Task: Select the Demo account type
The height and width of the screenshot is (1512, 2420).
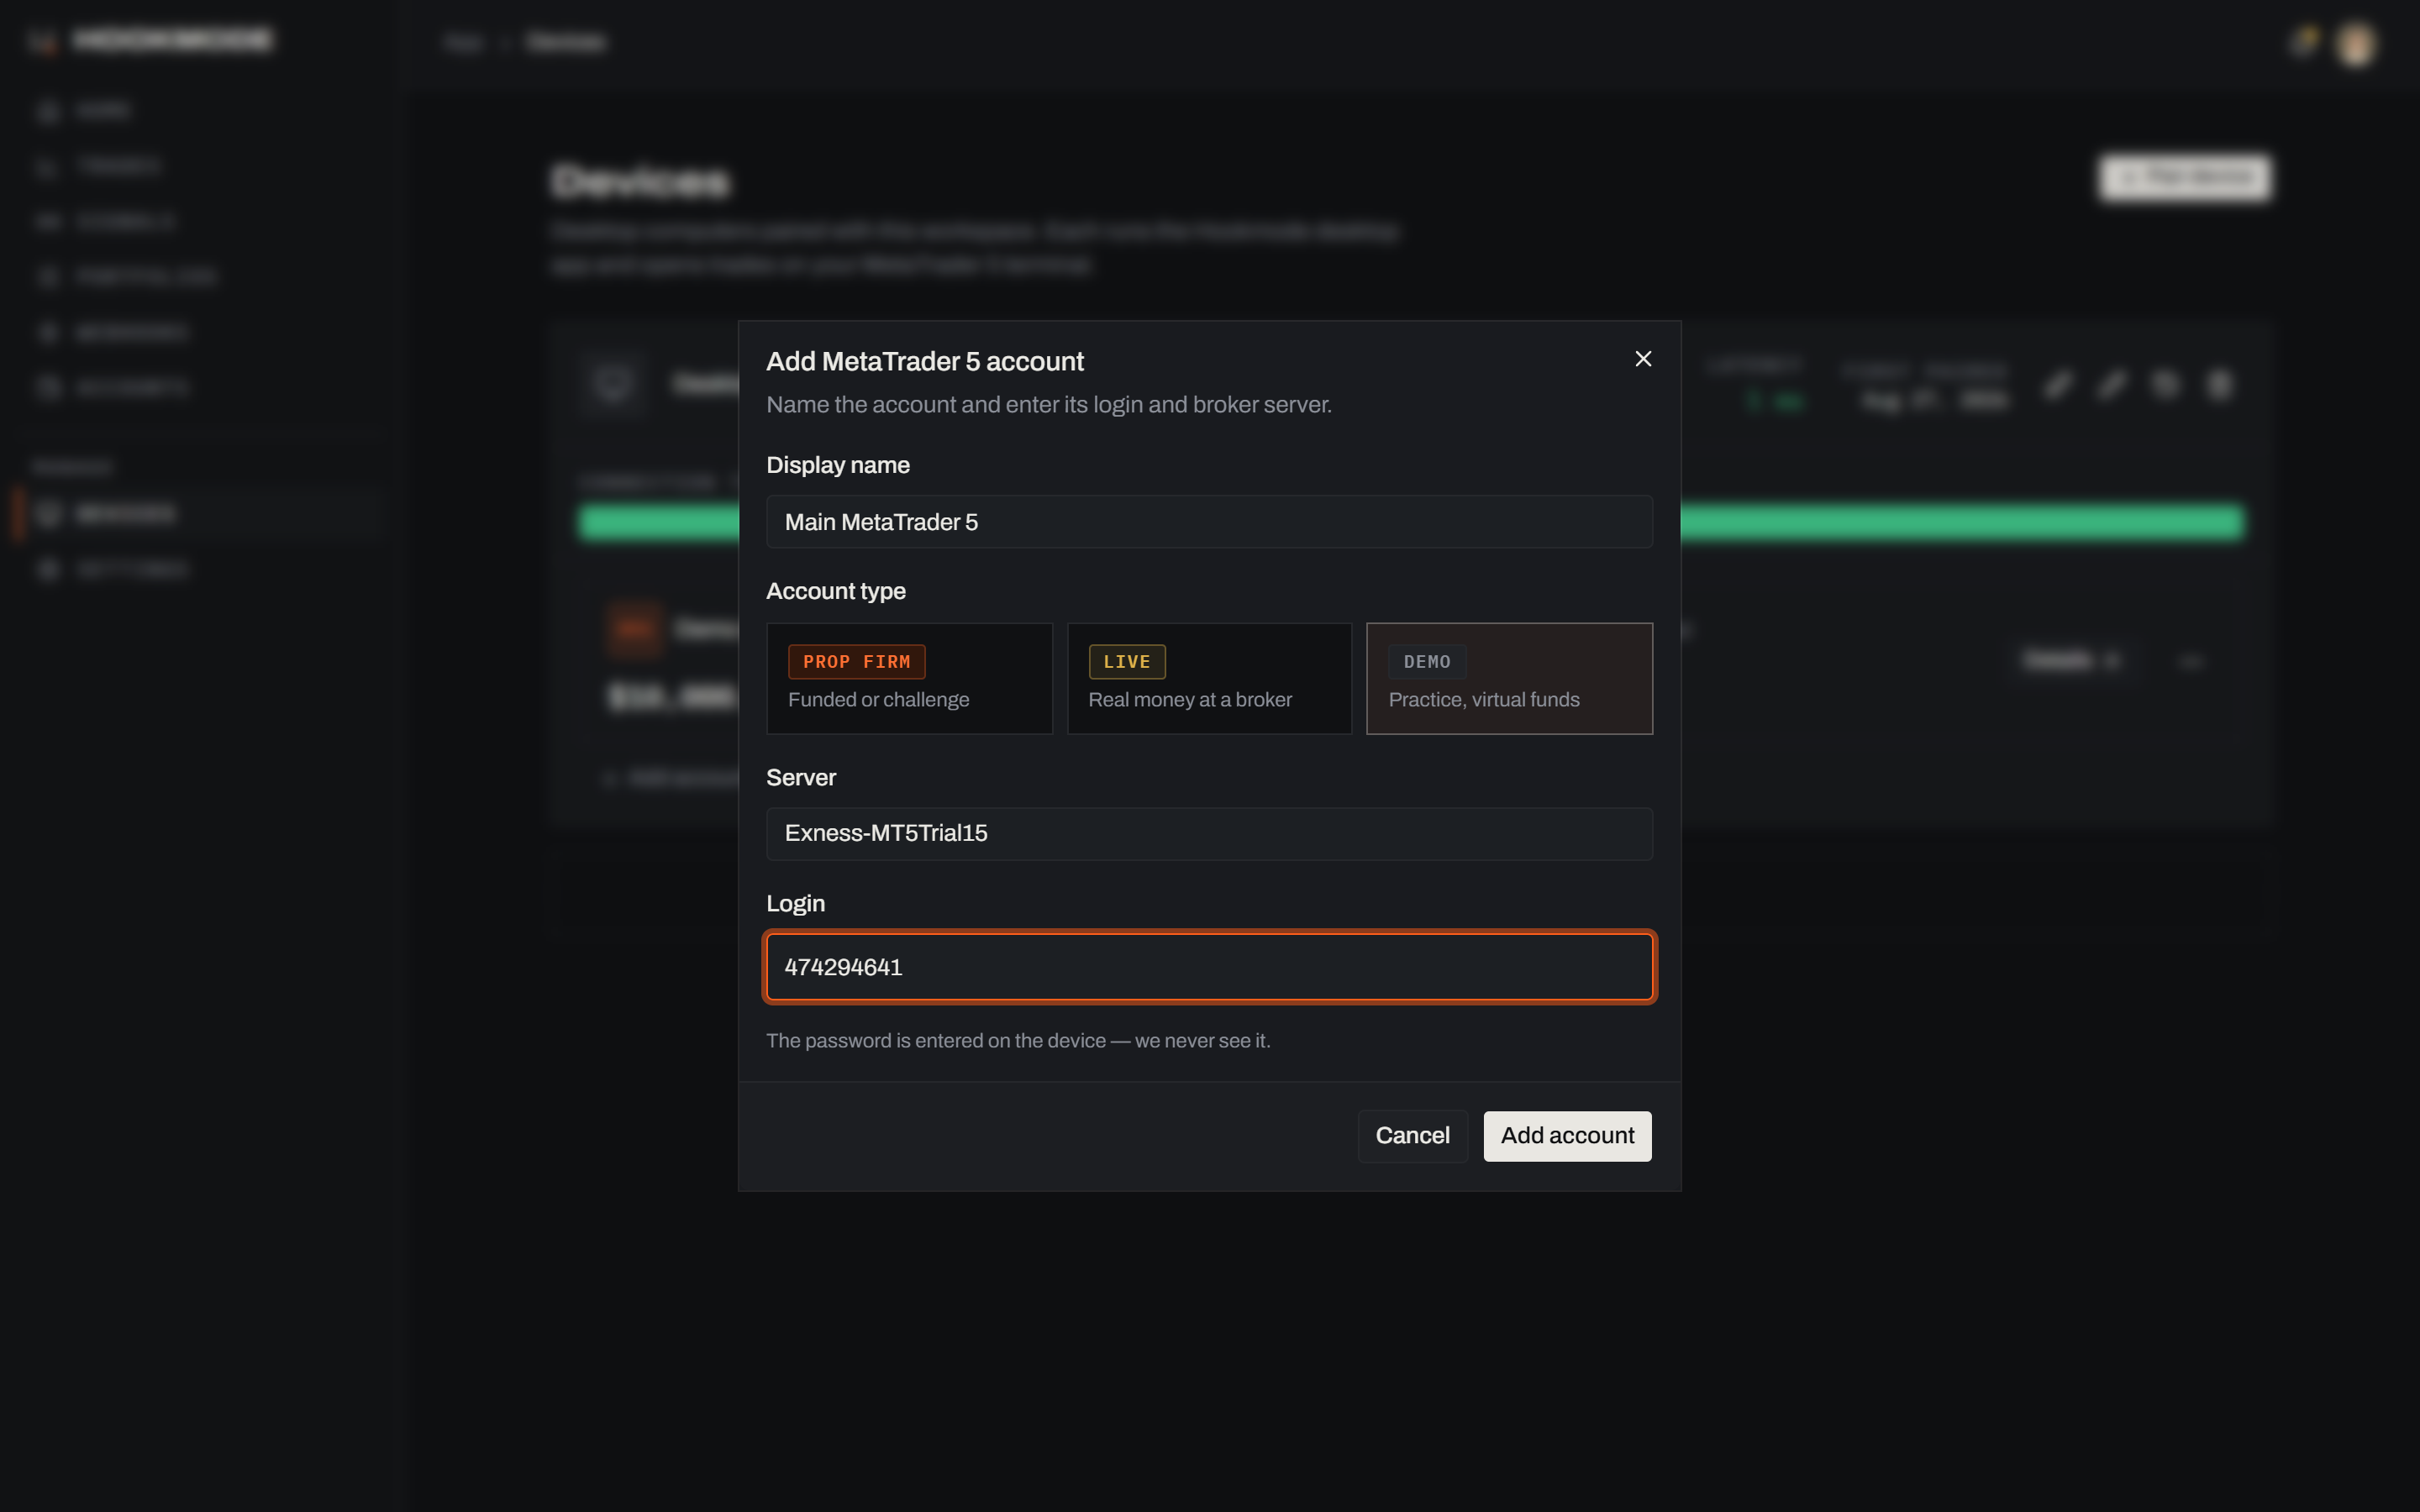Action: [x=1509, y=679]
